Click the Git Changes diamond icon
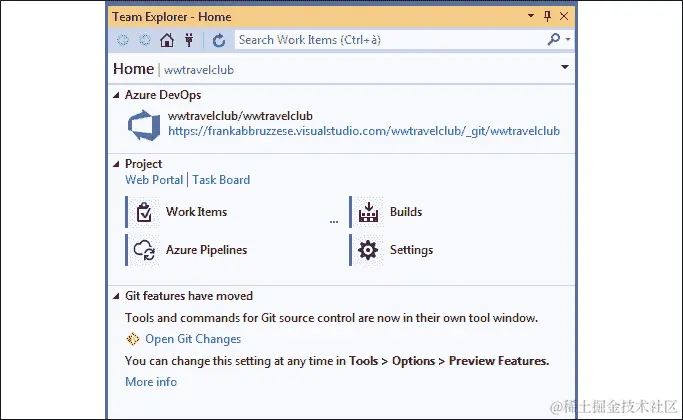Screen dimensions: 683x420 pyautogui.click(x=132, y=339)
